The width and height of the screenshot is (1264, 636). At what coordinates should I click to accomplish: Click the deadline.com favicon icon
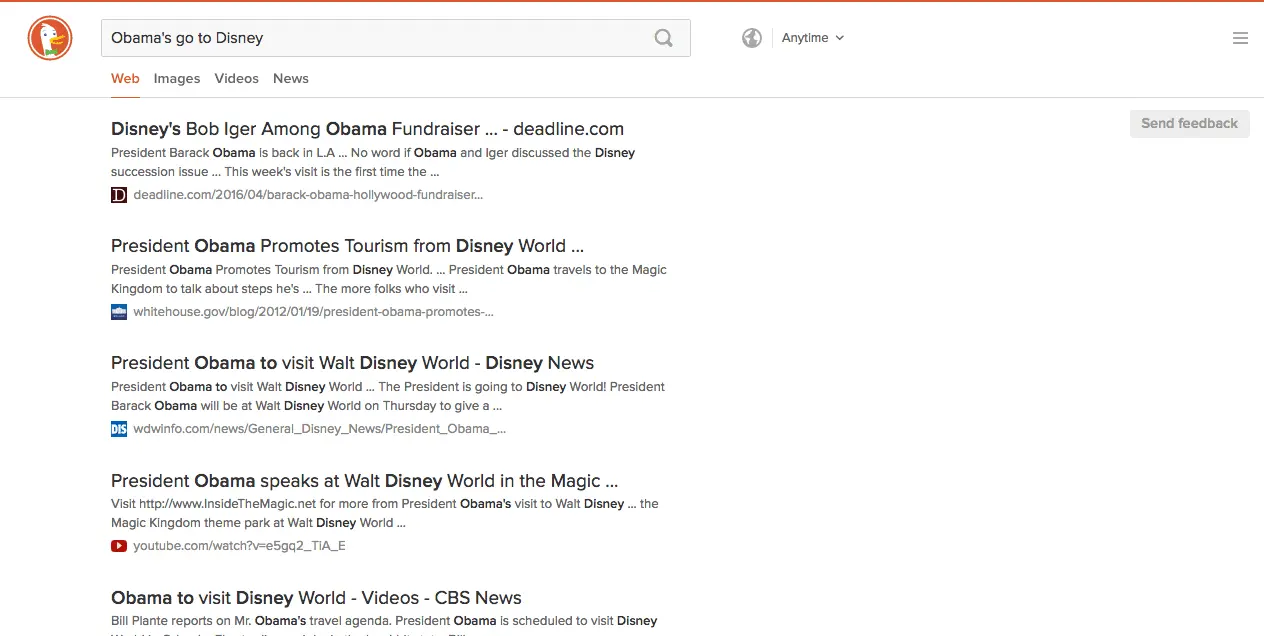[x=119, y=195]
